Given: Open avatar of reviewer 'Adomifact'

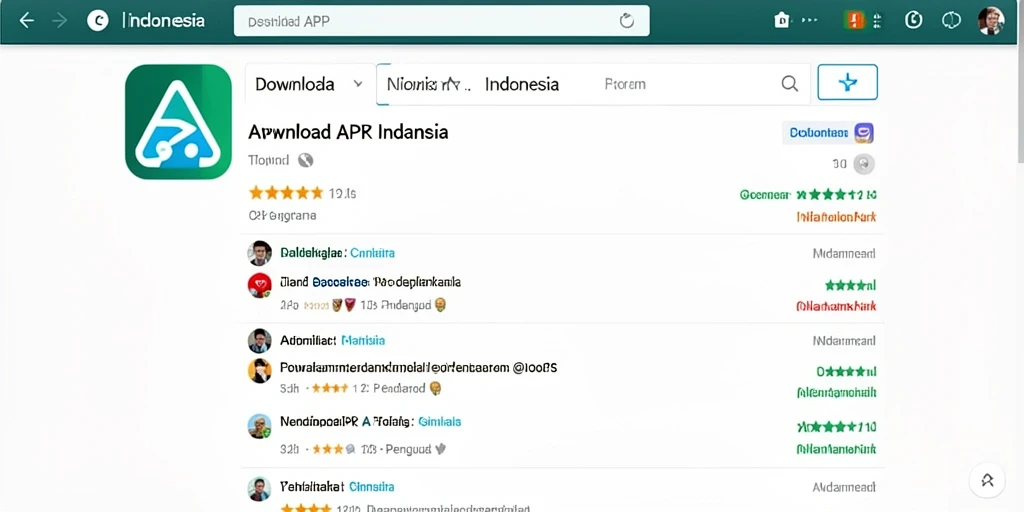Looking at the screenshot, I should pyautogui.click(x=259, y=340).
